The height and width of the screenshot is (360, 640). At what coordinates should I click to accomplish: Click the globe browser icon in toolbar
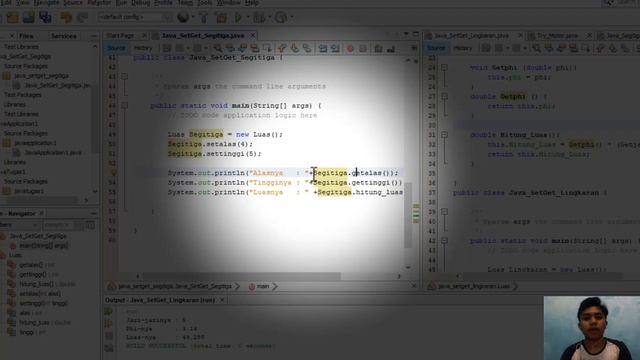183,17
